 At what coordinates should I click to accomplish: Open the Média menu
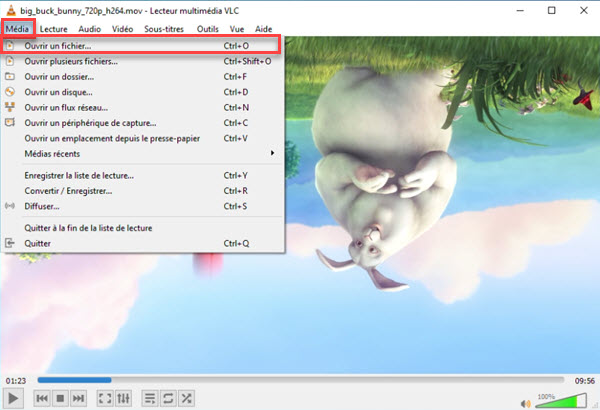coord(17,29)
